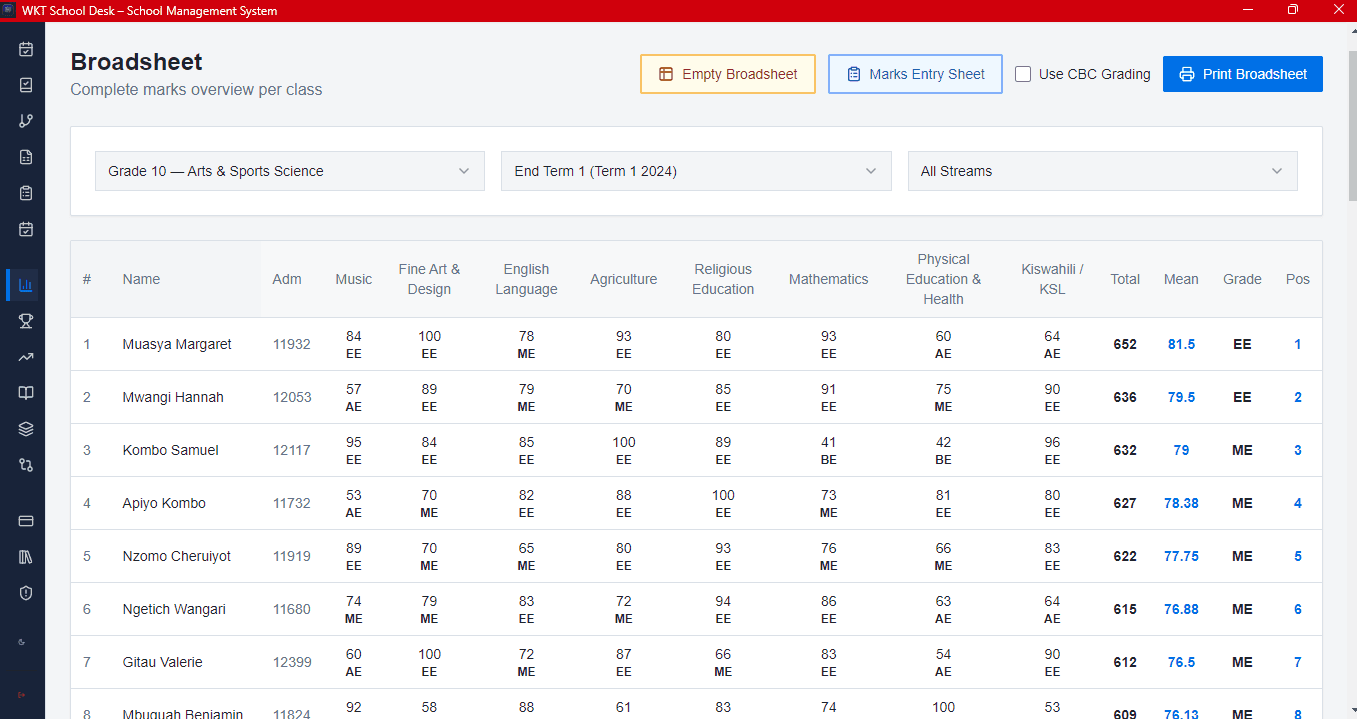This screenshot has height=719, width=1357.
Task: Select the bookshelf icon near sidebar bottom
Action: (x=24, y=557)
